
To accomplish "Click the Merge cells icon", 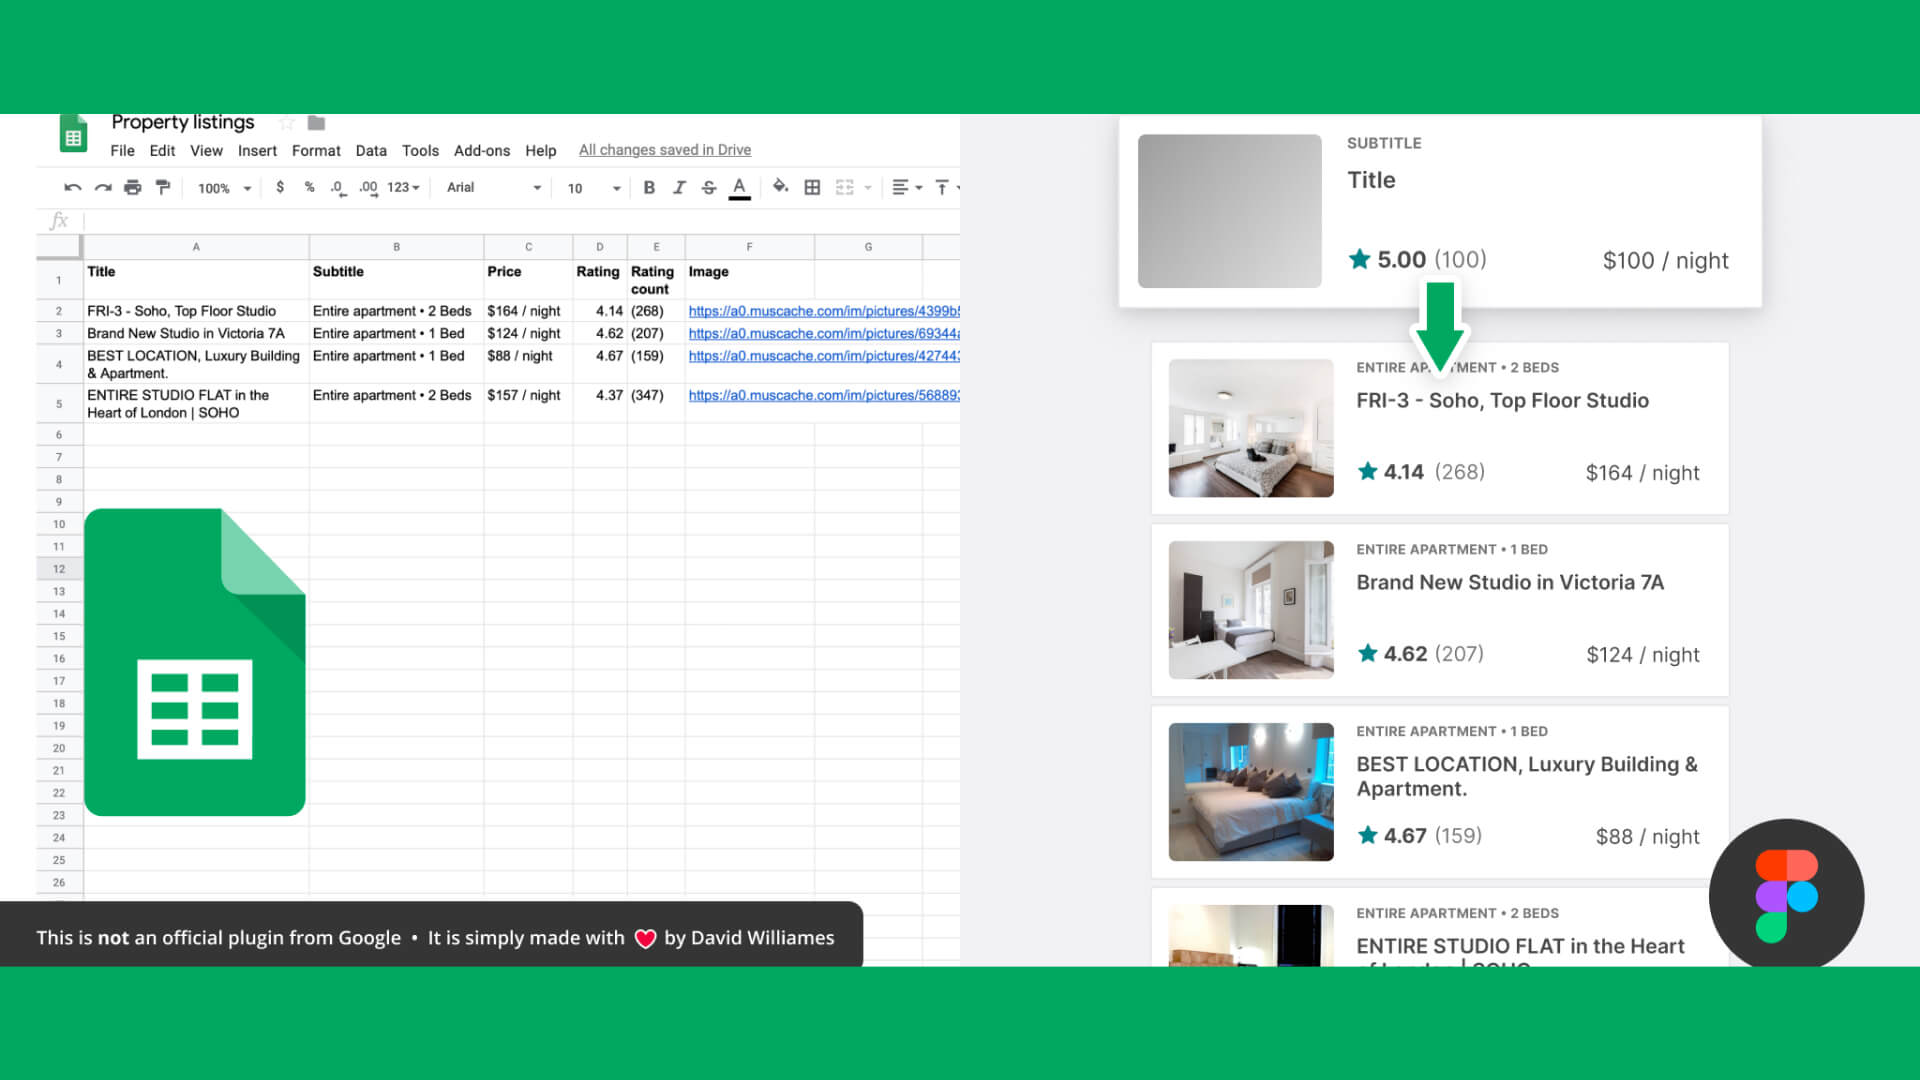I will pos(845,187).
